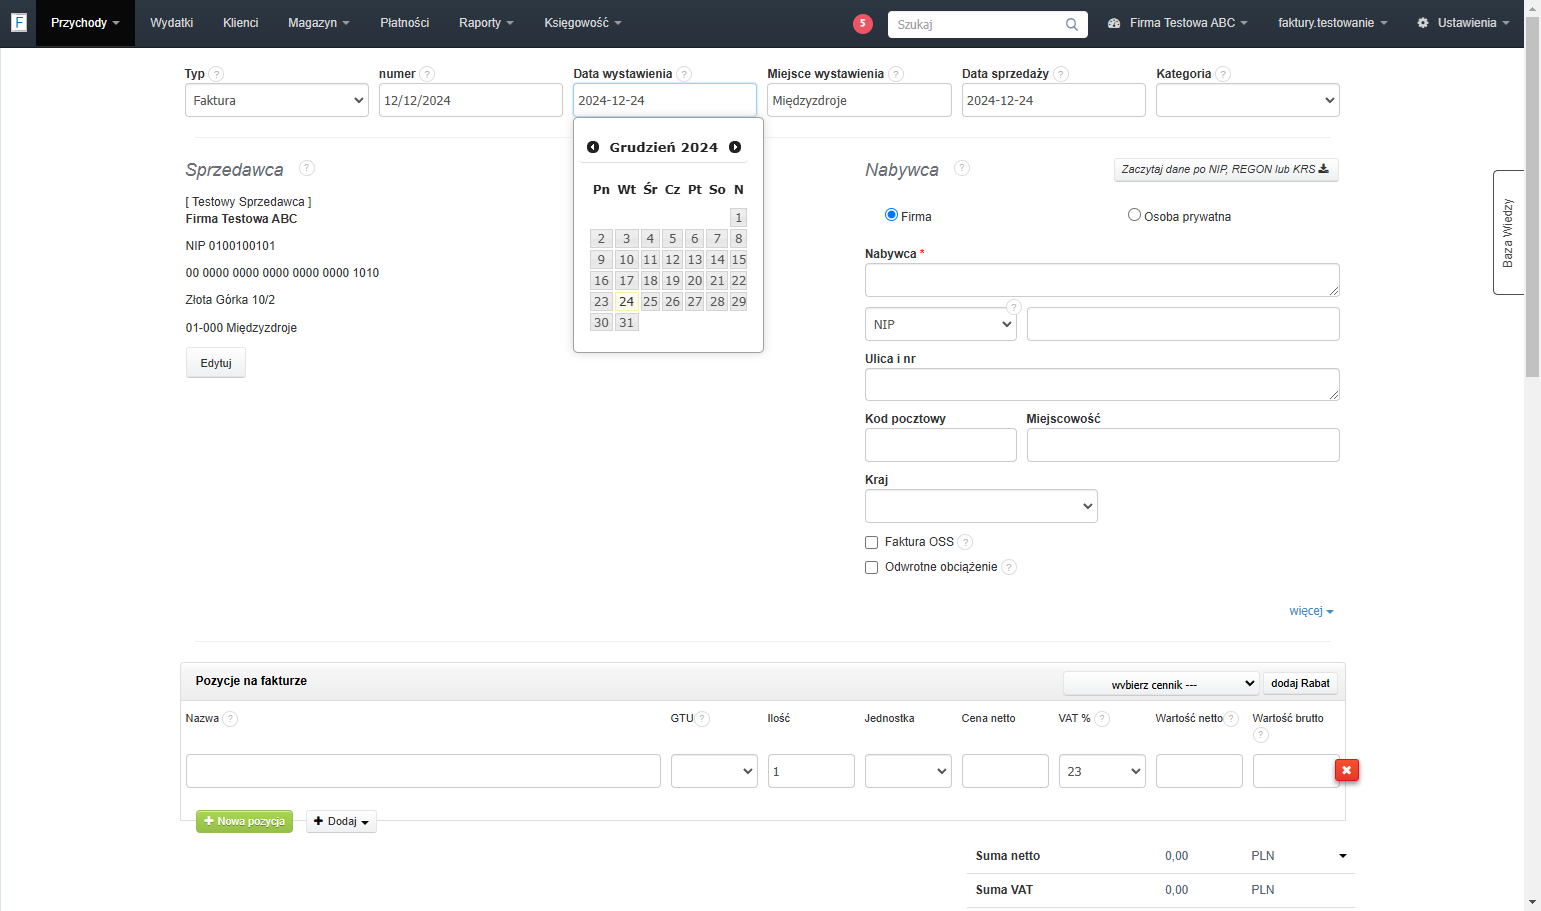Open the Wydatki menu item
This screenshot has width=1541, height=911.
coord(172,23)
